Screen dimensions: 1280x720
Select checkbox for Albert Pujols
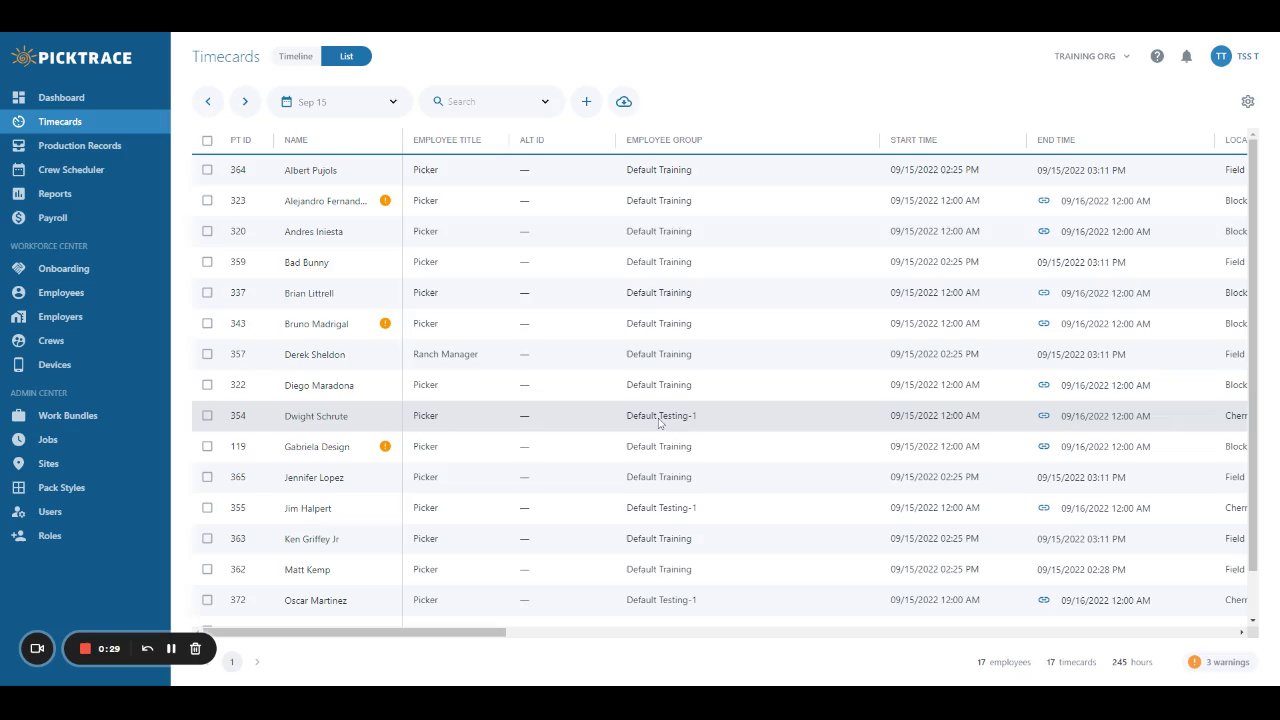tap(207, 170)
